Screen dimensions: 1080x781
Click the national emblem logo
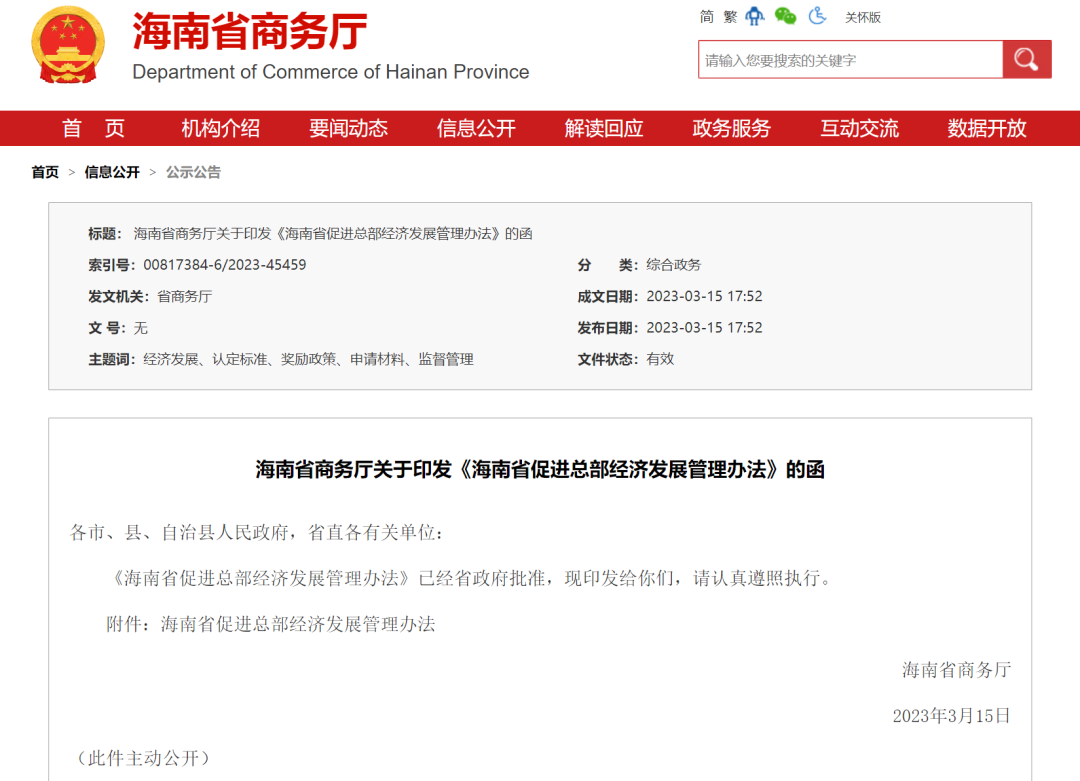point(68,45)
